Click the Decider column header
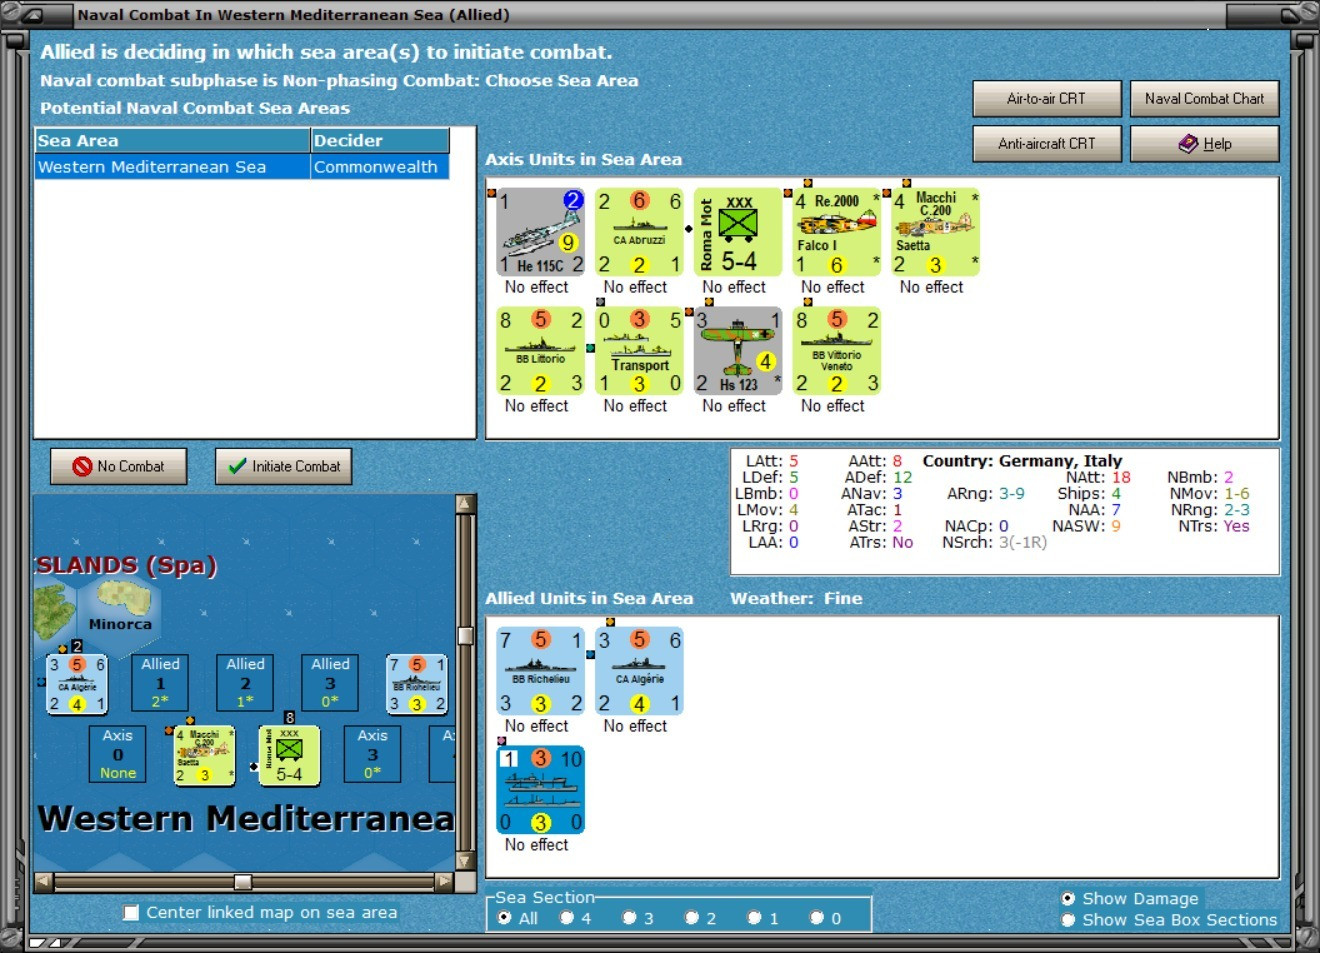 tap(380, 141)
